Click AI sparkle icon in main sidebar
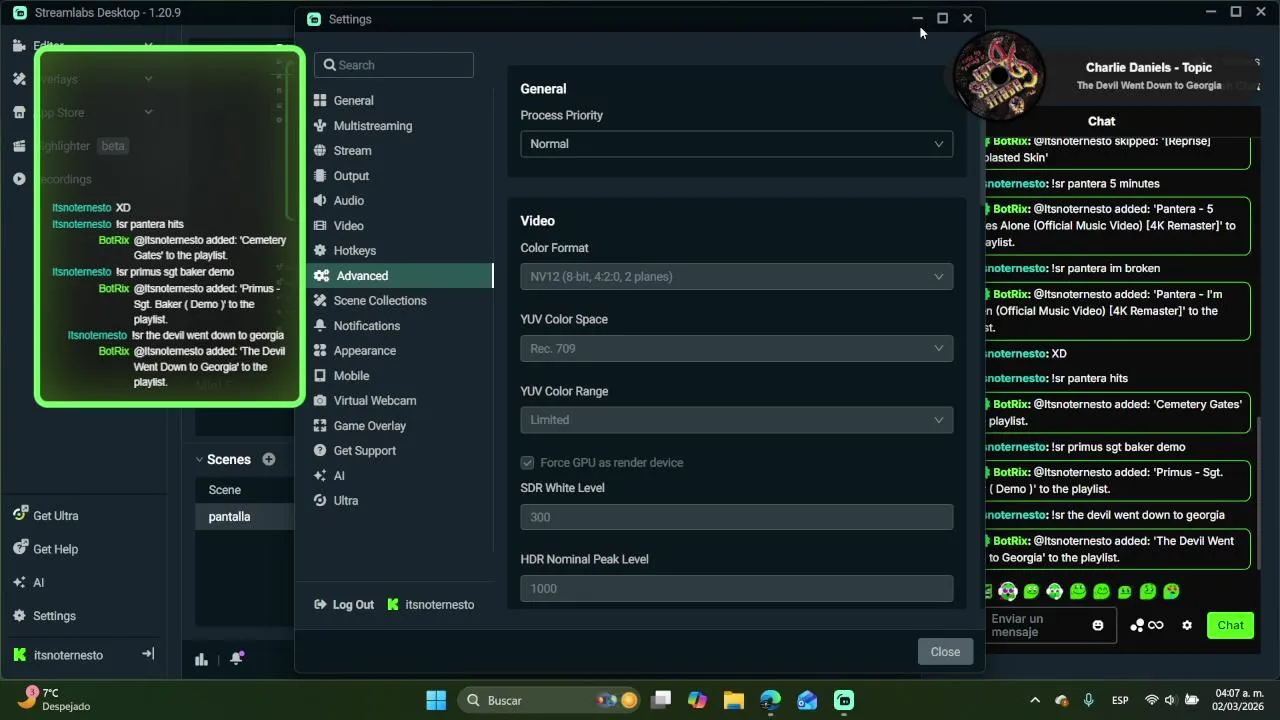Screen dimensions: 1280x720 coord(20,582)
